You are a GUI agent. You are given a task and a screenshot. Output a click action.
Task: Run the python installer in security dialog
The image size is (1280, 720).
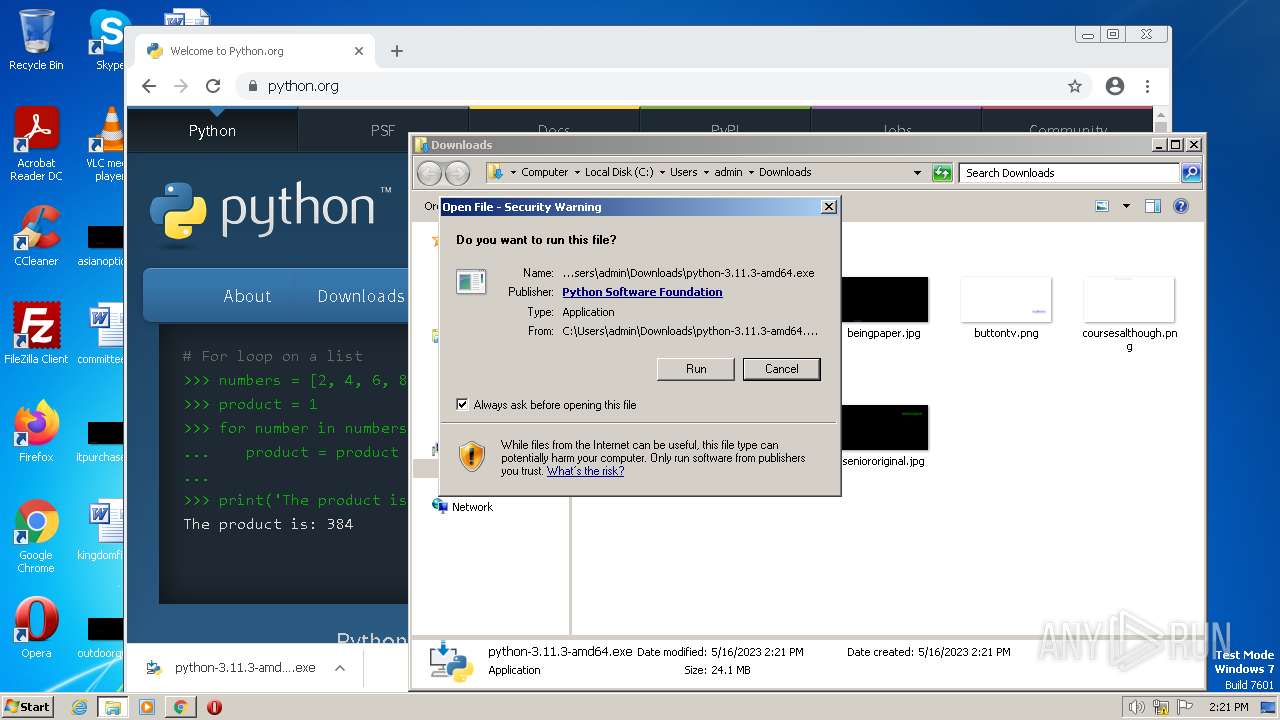[696, 369]
